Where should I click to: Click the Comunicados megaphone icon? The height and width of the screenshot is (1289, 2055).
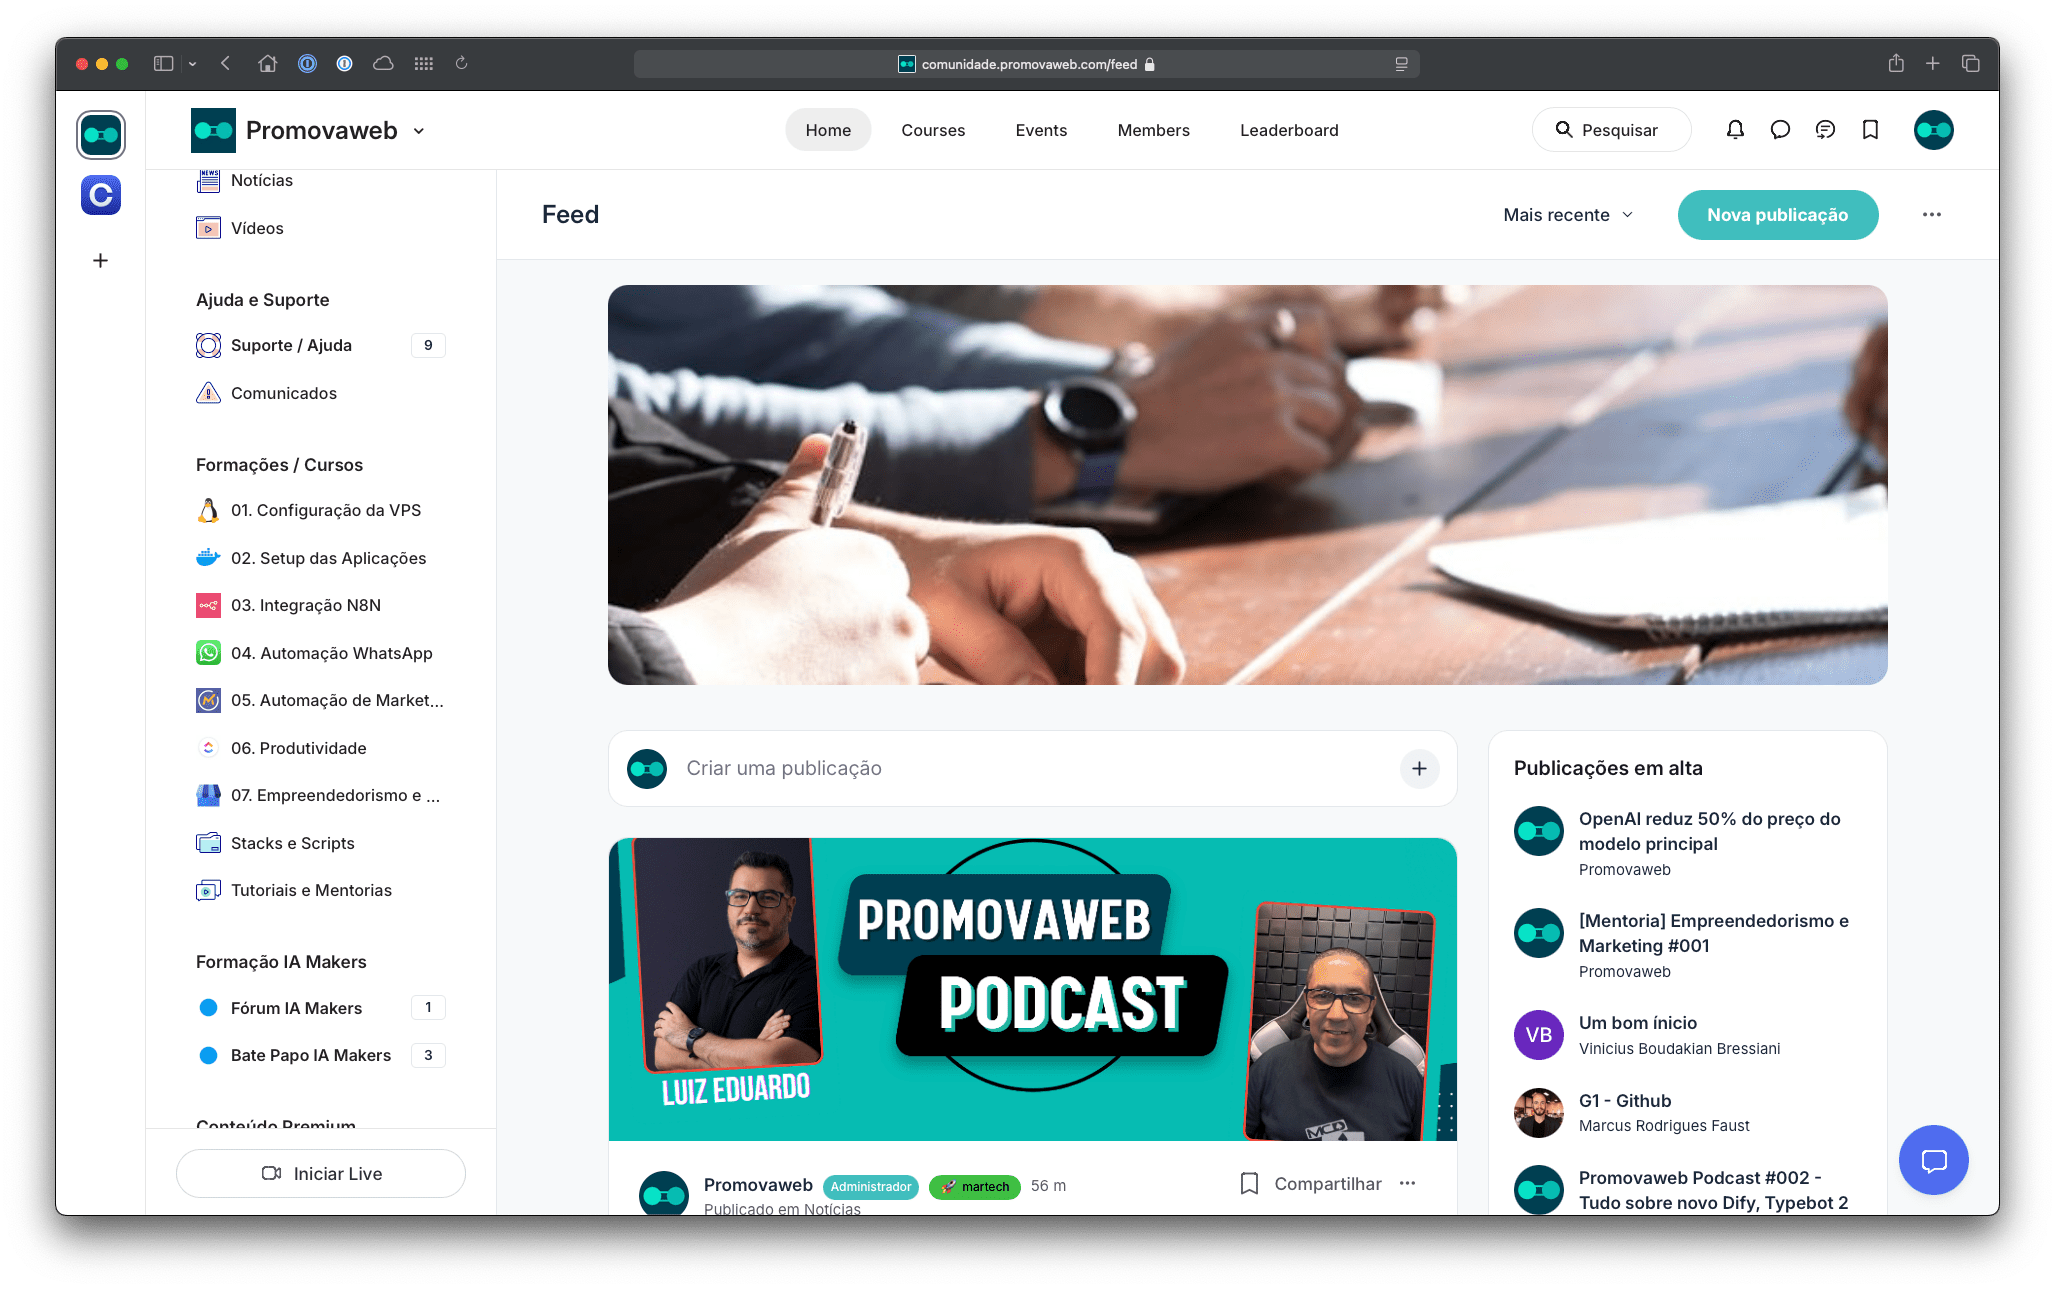pyautogui.click(x=208, y=392)
